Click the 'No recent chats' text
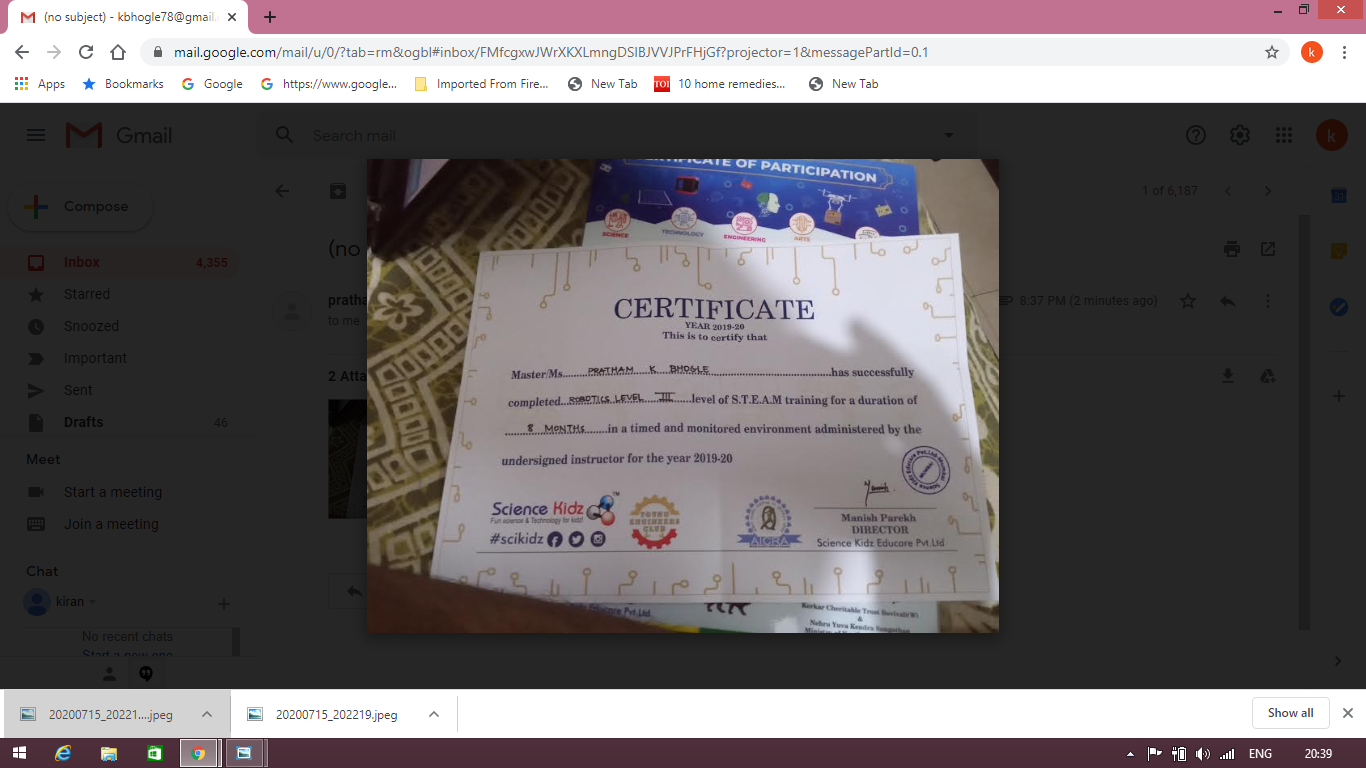1366x768 pixels. click(127, 637)
